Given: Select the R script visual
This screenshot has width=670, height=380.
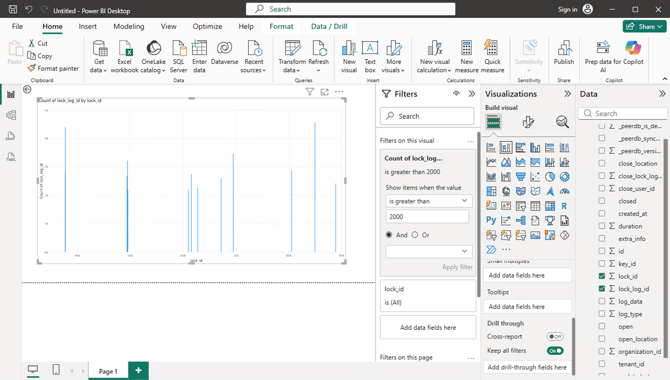Looking at the screenshot, I should click(564, 206).
